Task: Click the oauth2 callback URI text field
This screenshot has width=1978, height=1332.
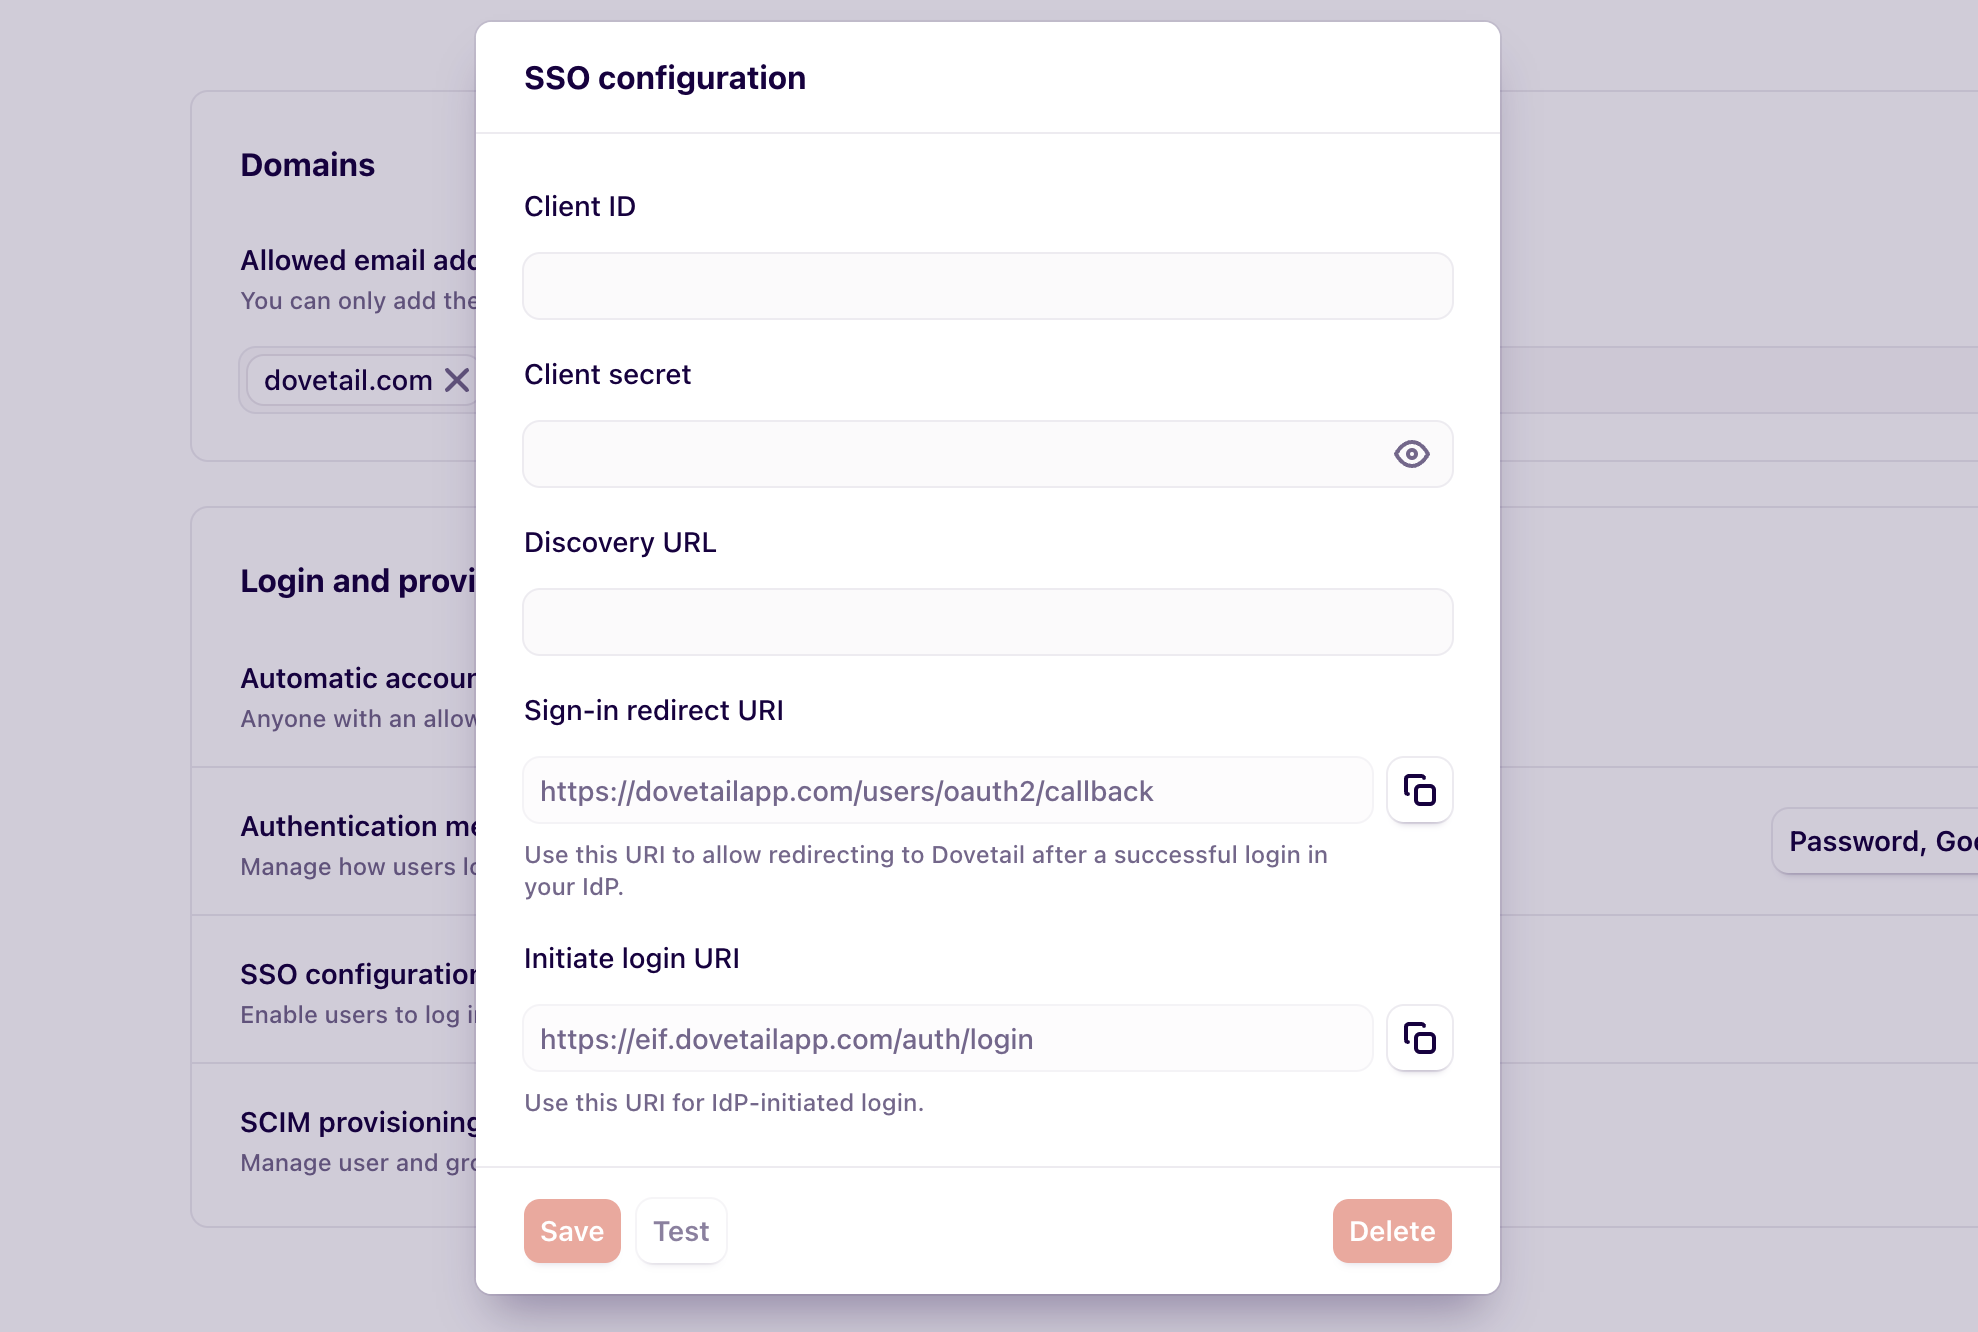Action: 947,790
